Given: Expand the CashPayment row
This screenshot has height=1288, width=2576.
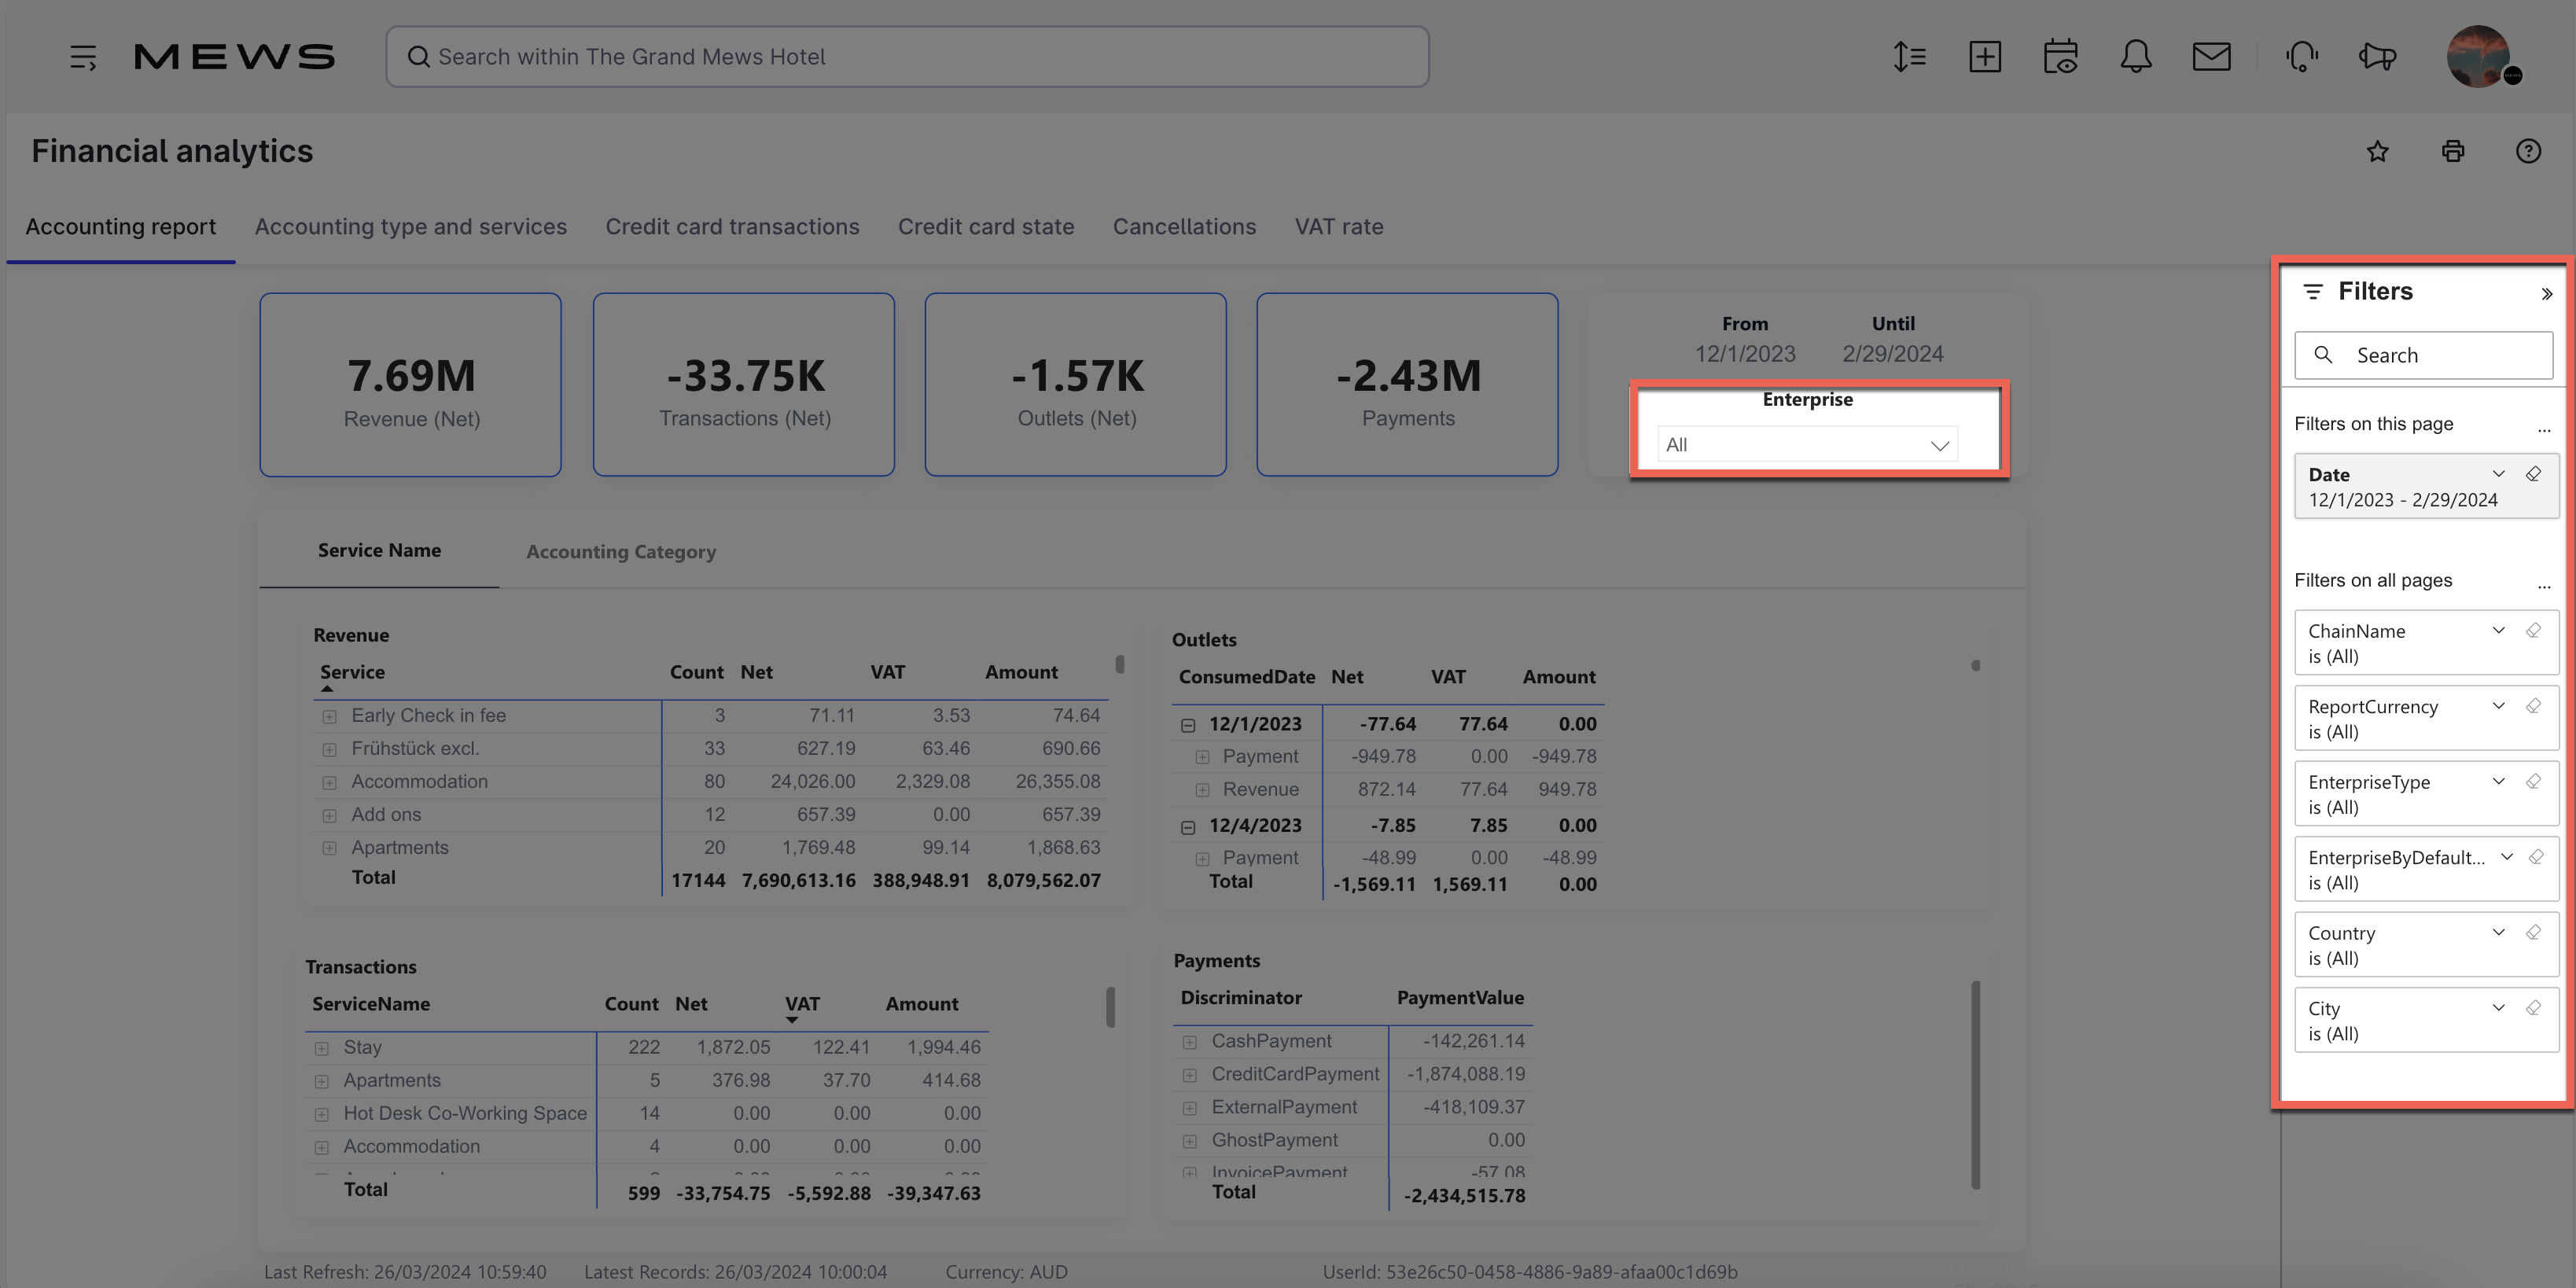Looking at the screenshot, I should tap(1189, 1042).
